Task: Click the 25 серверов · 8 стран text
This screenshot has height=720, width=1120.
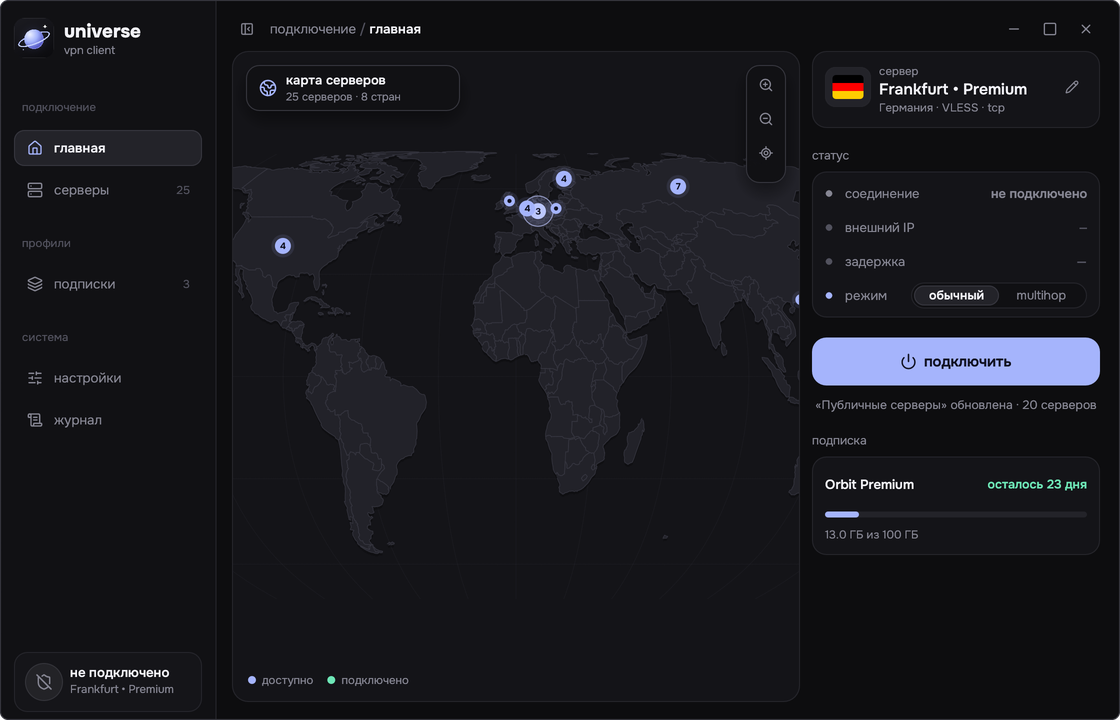Action: pos(343,96)
